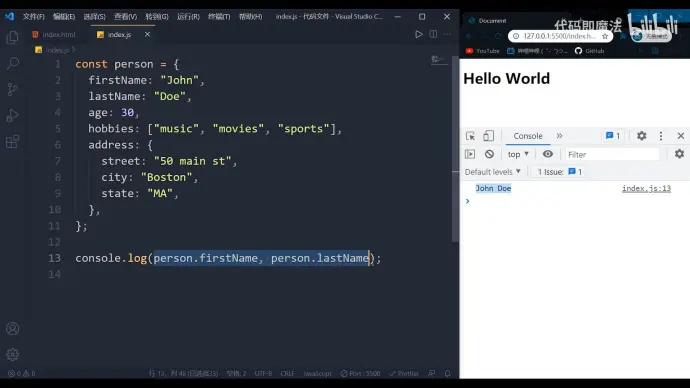
Task: Open the 文件(F) menu
Action: (33, 17)
